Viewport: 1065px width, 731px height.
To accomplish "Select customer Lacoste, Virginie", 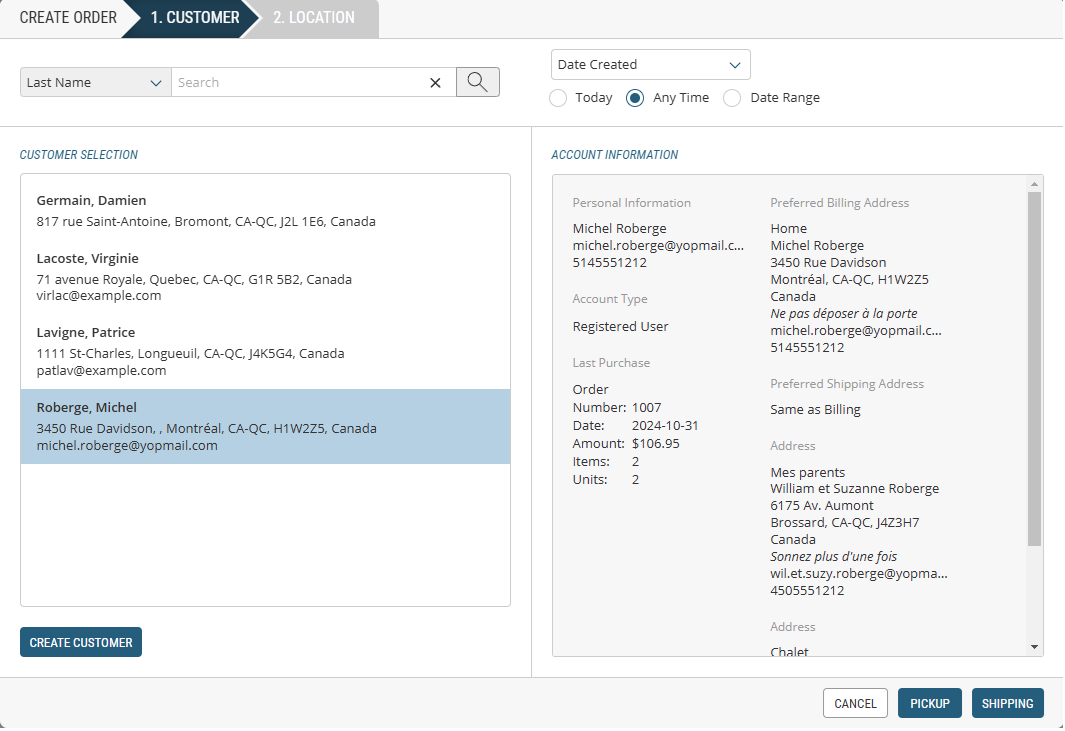I will [x=265, y=277].
